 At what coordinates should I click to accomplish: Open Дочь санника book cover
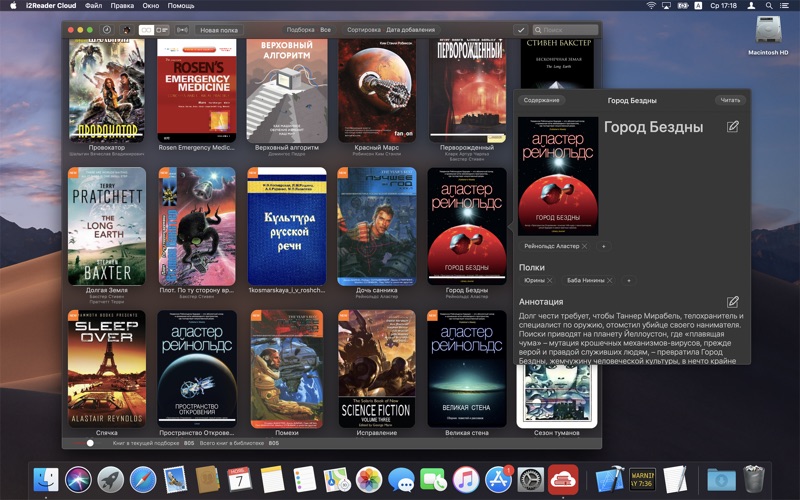click(377, 226)
